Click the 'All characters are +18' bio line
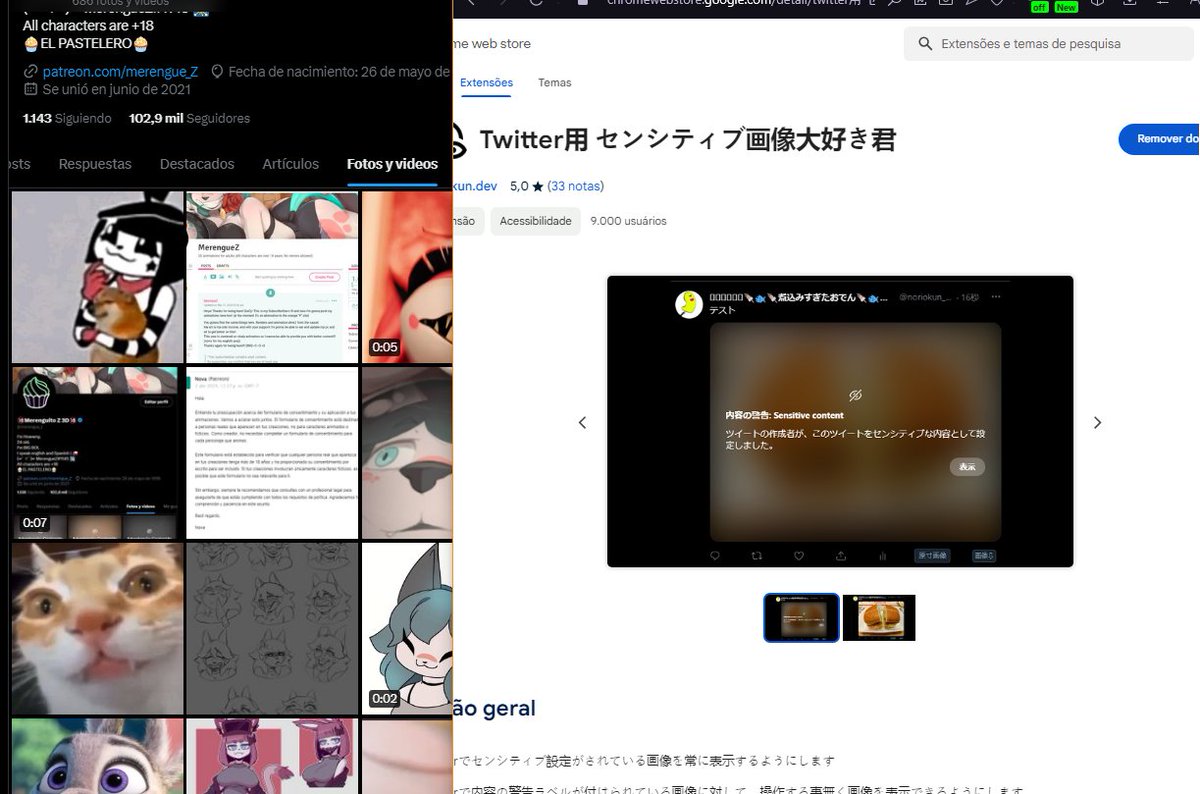Screen dimensions: 1200x794 (x=86, y=26)
